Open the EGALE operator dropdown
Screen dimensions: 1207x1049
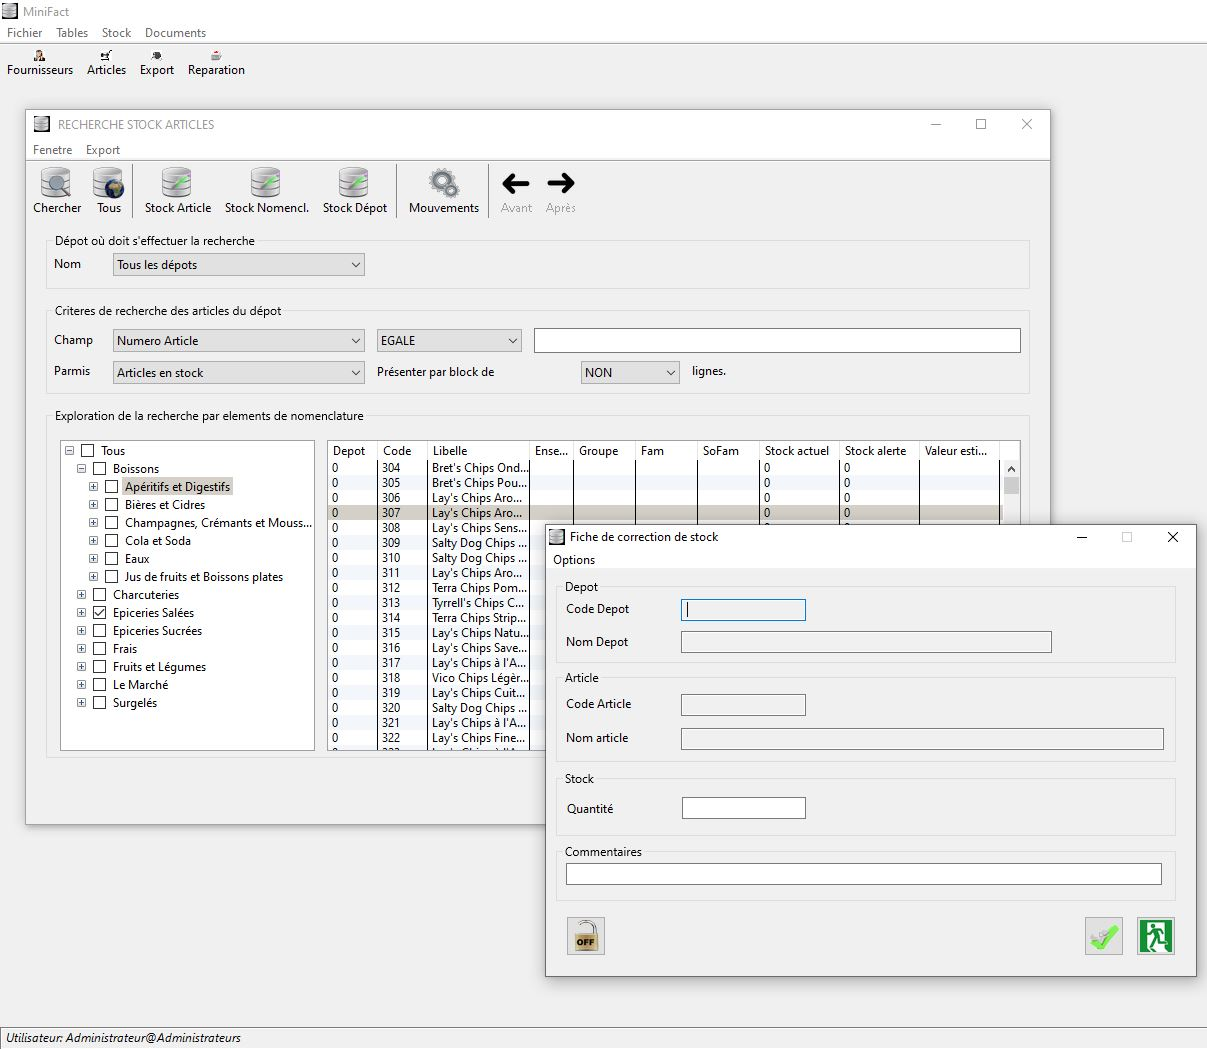click(449, 341)
